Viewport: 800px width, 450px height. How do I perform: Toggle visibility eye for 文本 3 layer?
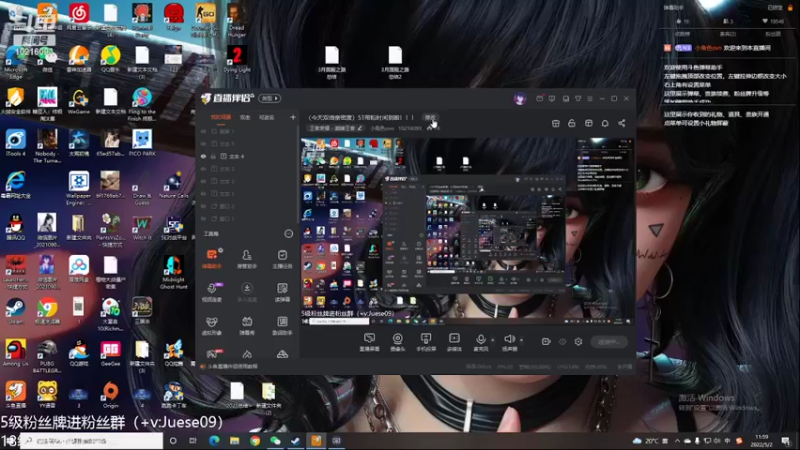point(204,169)
